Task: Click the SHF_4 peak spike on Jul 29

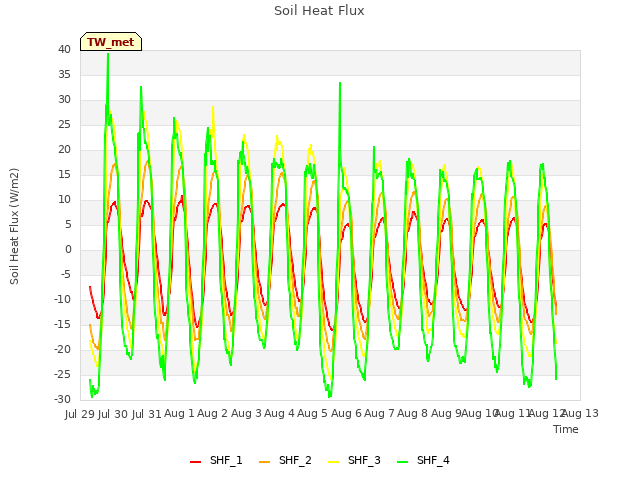Action: coord(108,55)
